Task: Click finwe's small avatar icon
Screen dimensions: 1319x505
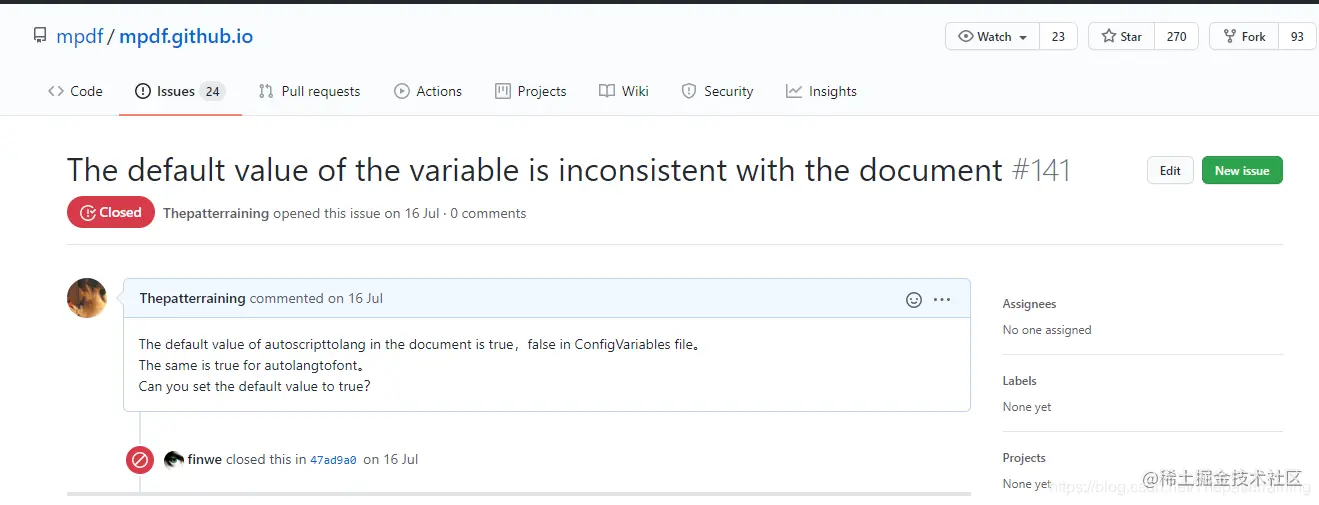Action: coord(174,460)
